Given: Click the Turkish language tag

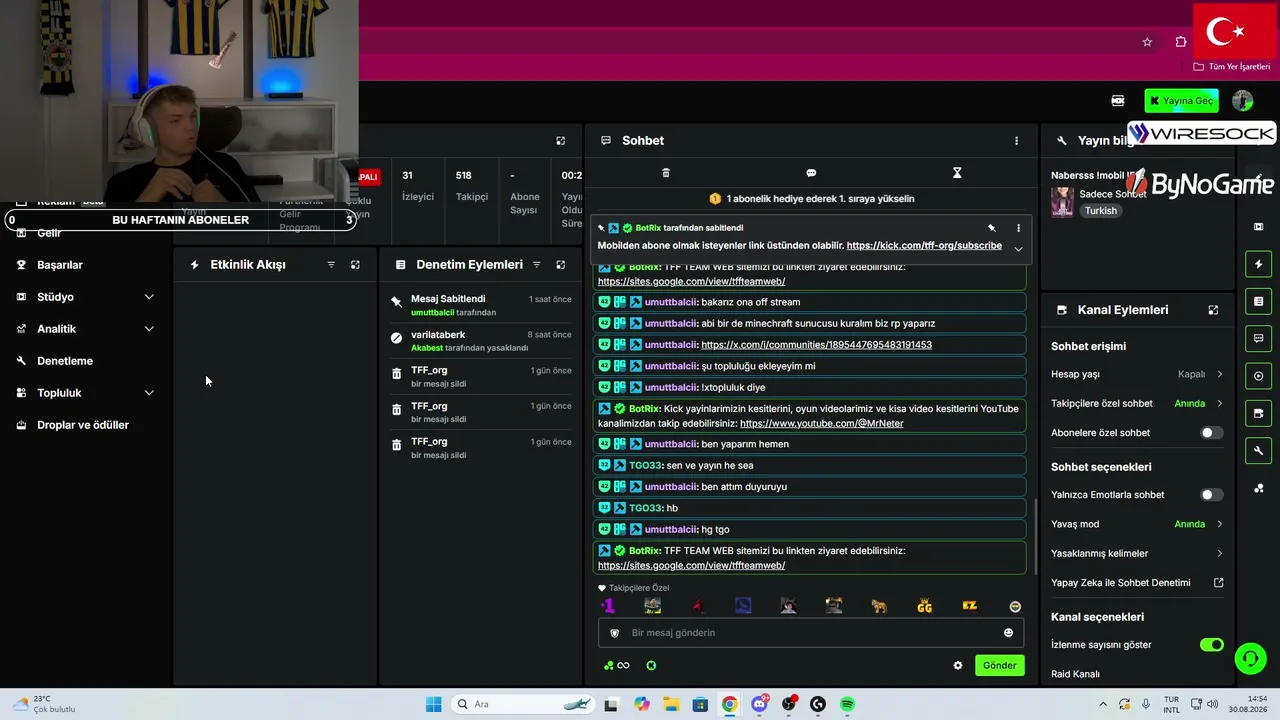Looking at the screenshot, I should click(1101, 211).
